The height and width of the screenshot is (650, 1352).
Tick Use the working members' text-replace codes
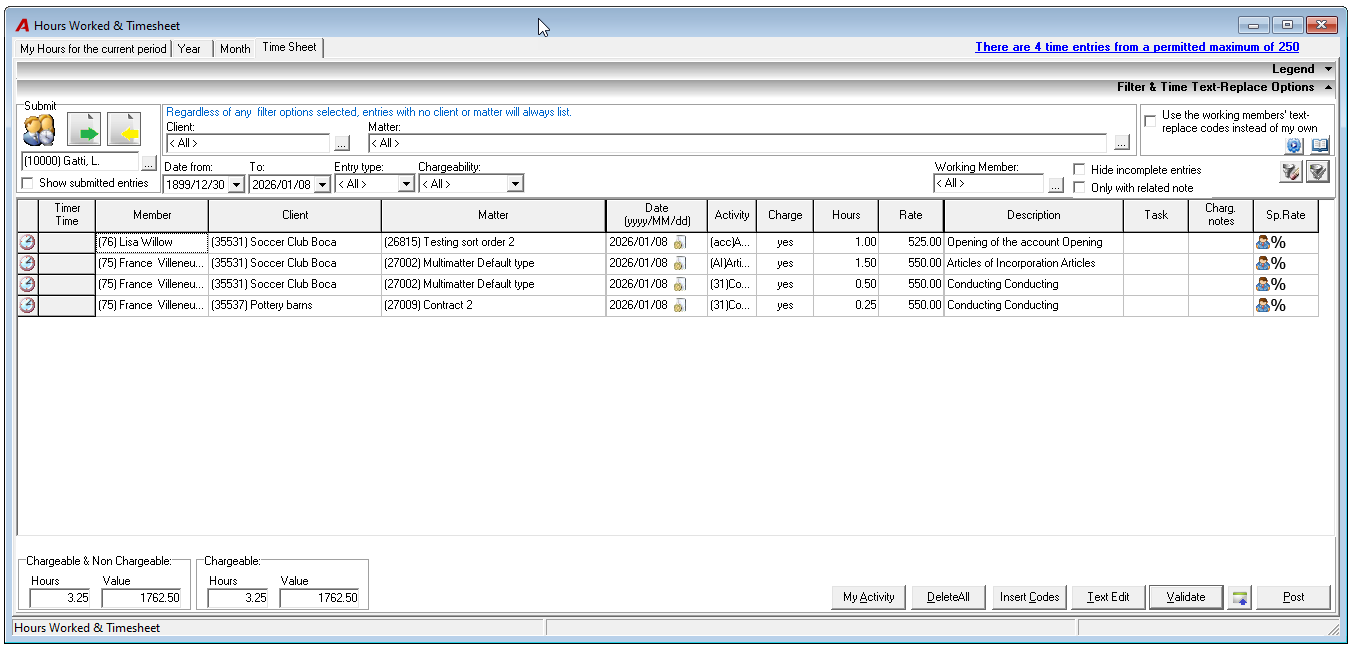[1150, 121]
